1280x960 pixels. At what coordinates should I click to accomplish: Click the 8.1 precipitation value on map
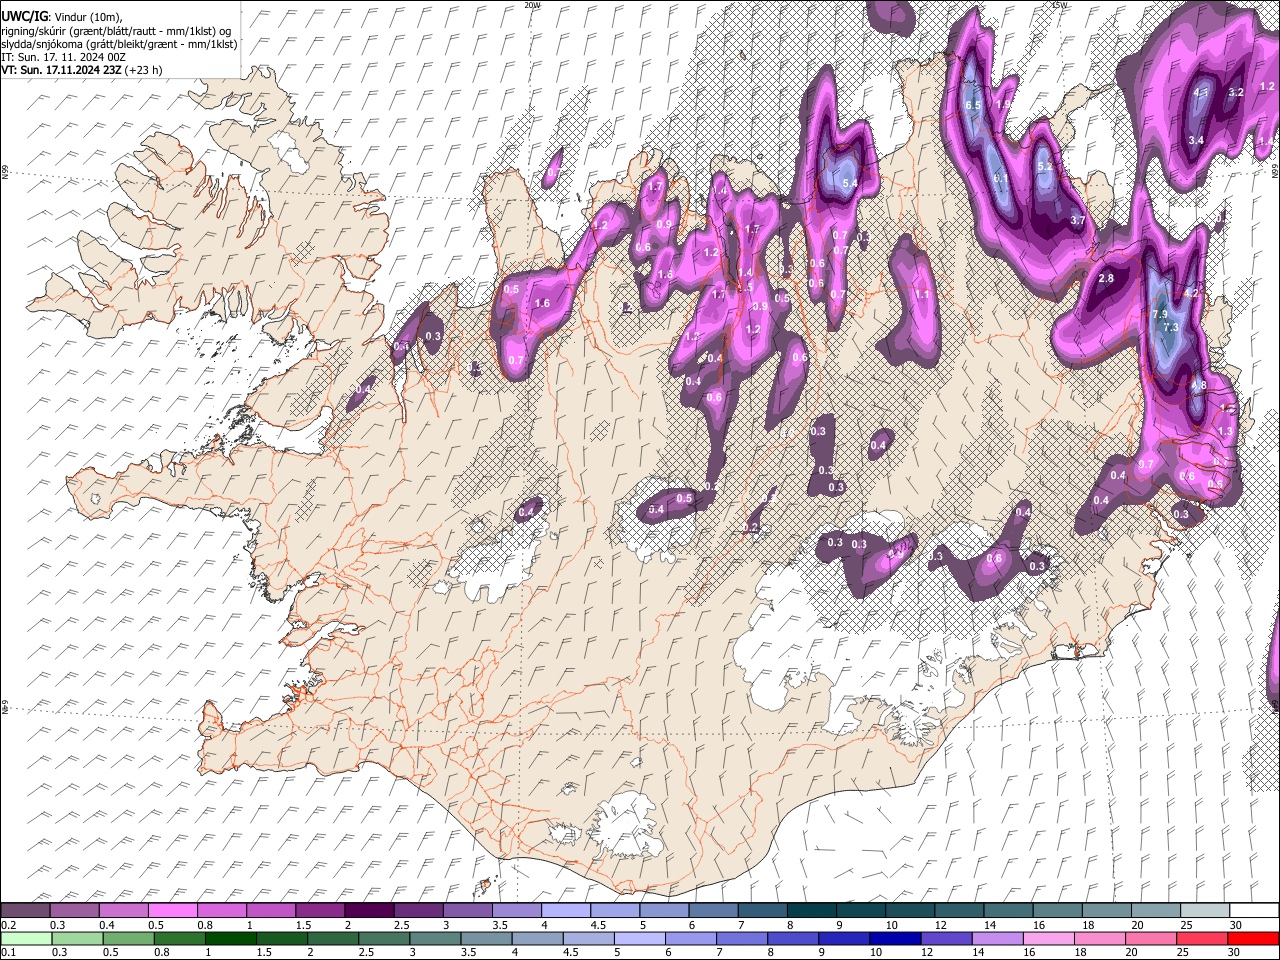1001,179
